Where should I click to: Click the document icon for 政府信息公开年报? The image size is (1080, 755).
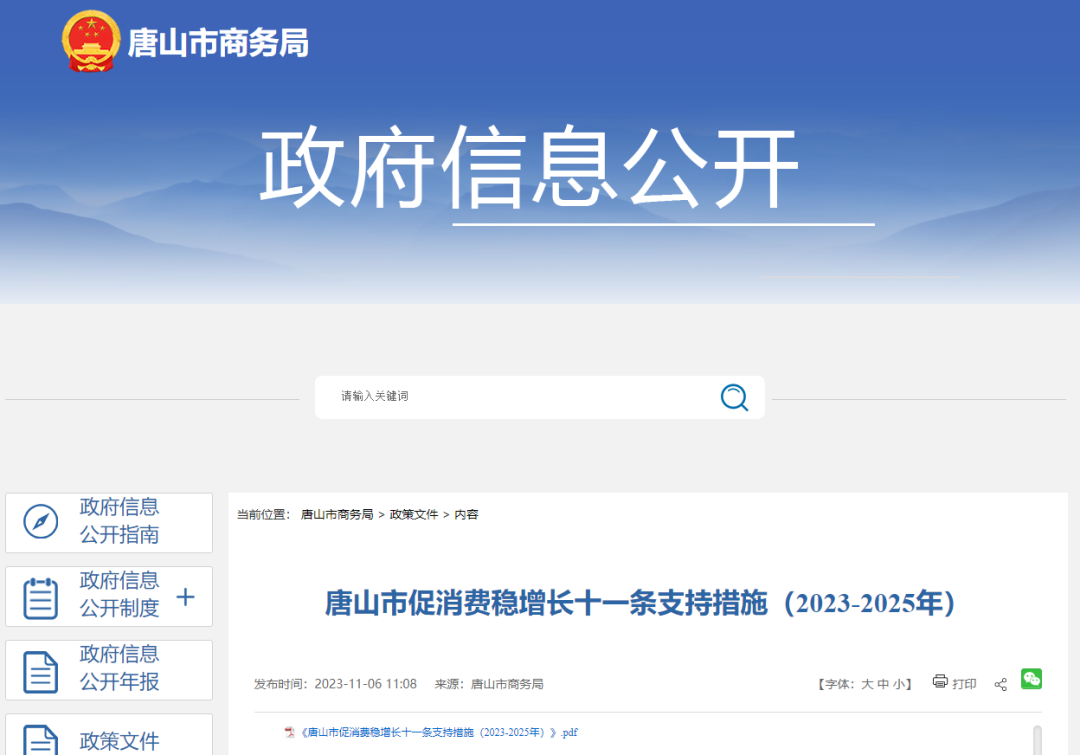pos(41,671)
